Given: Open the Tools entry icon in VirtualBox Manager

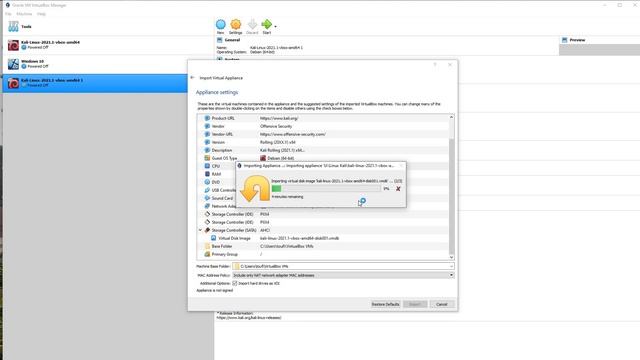Looking at the screenshot, I should pyautogui.click(x=13, y=27).
